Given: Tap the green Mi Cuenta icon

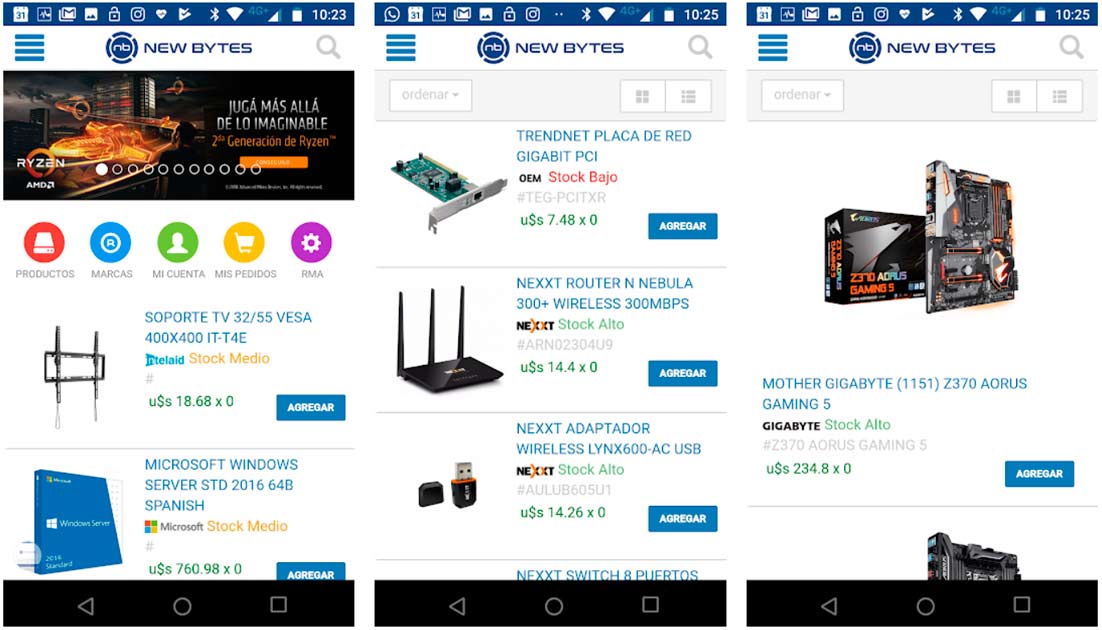Looking at the screenshot, I should tap(178, 243).
